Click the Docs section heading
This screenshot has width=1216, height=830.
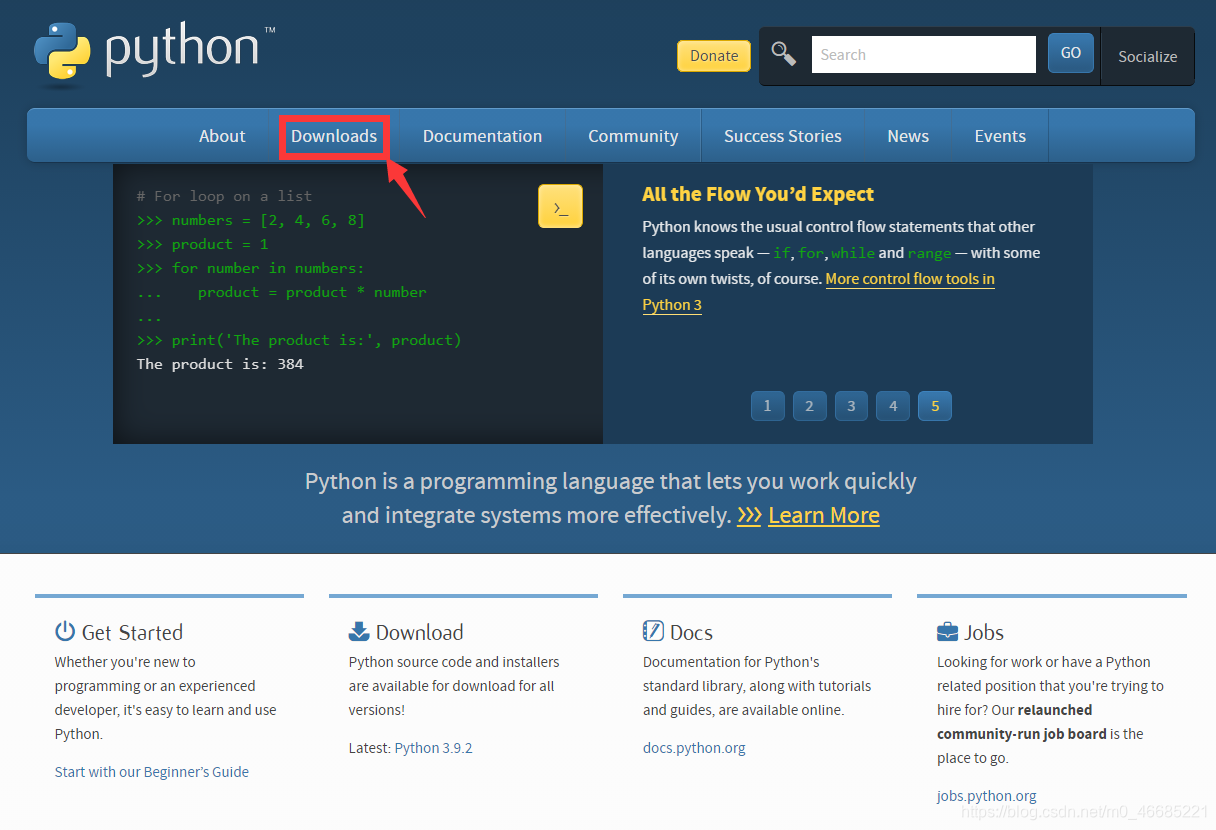click(x=691, y=632)
